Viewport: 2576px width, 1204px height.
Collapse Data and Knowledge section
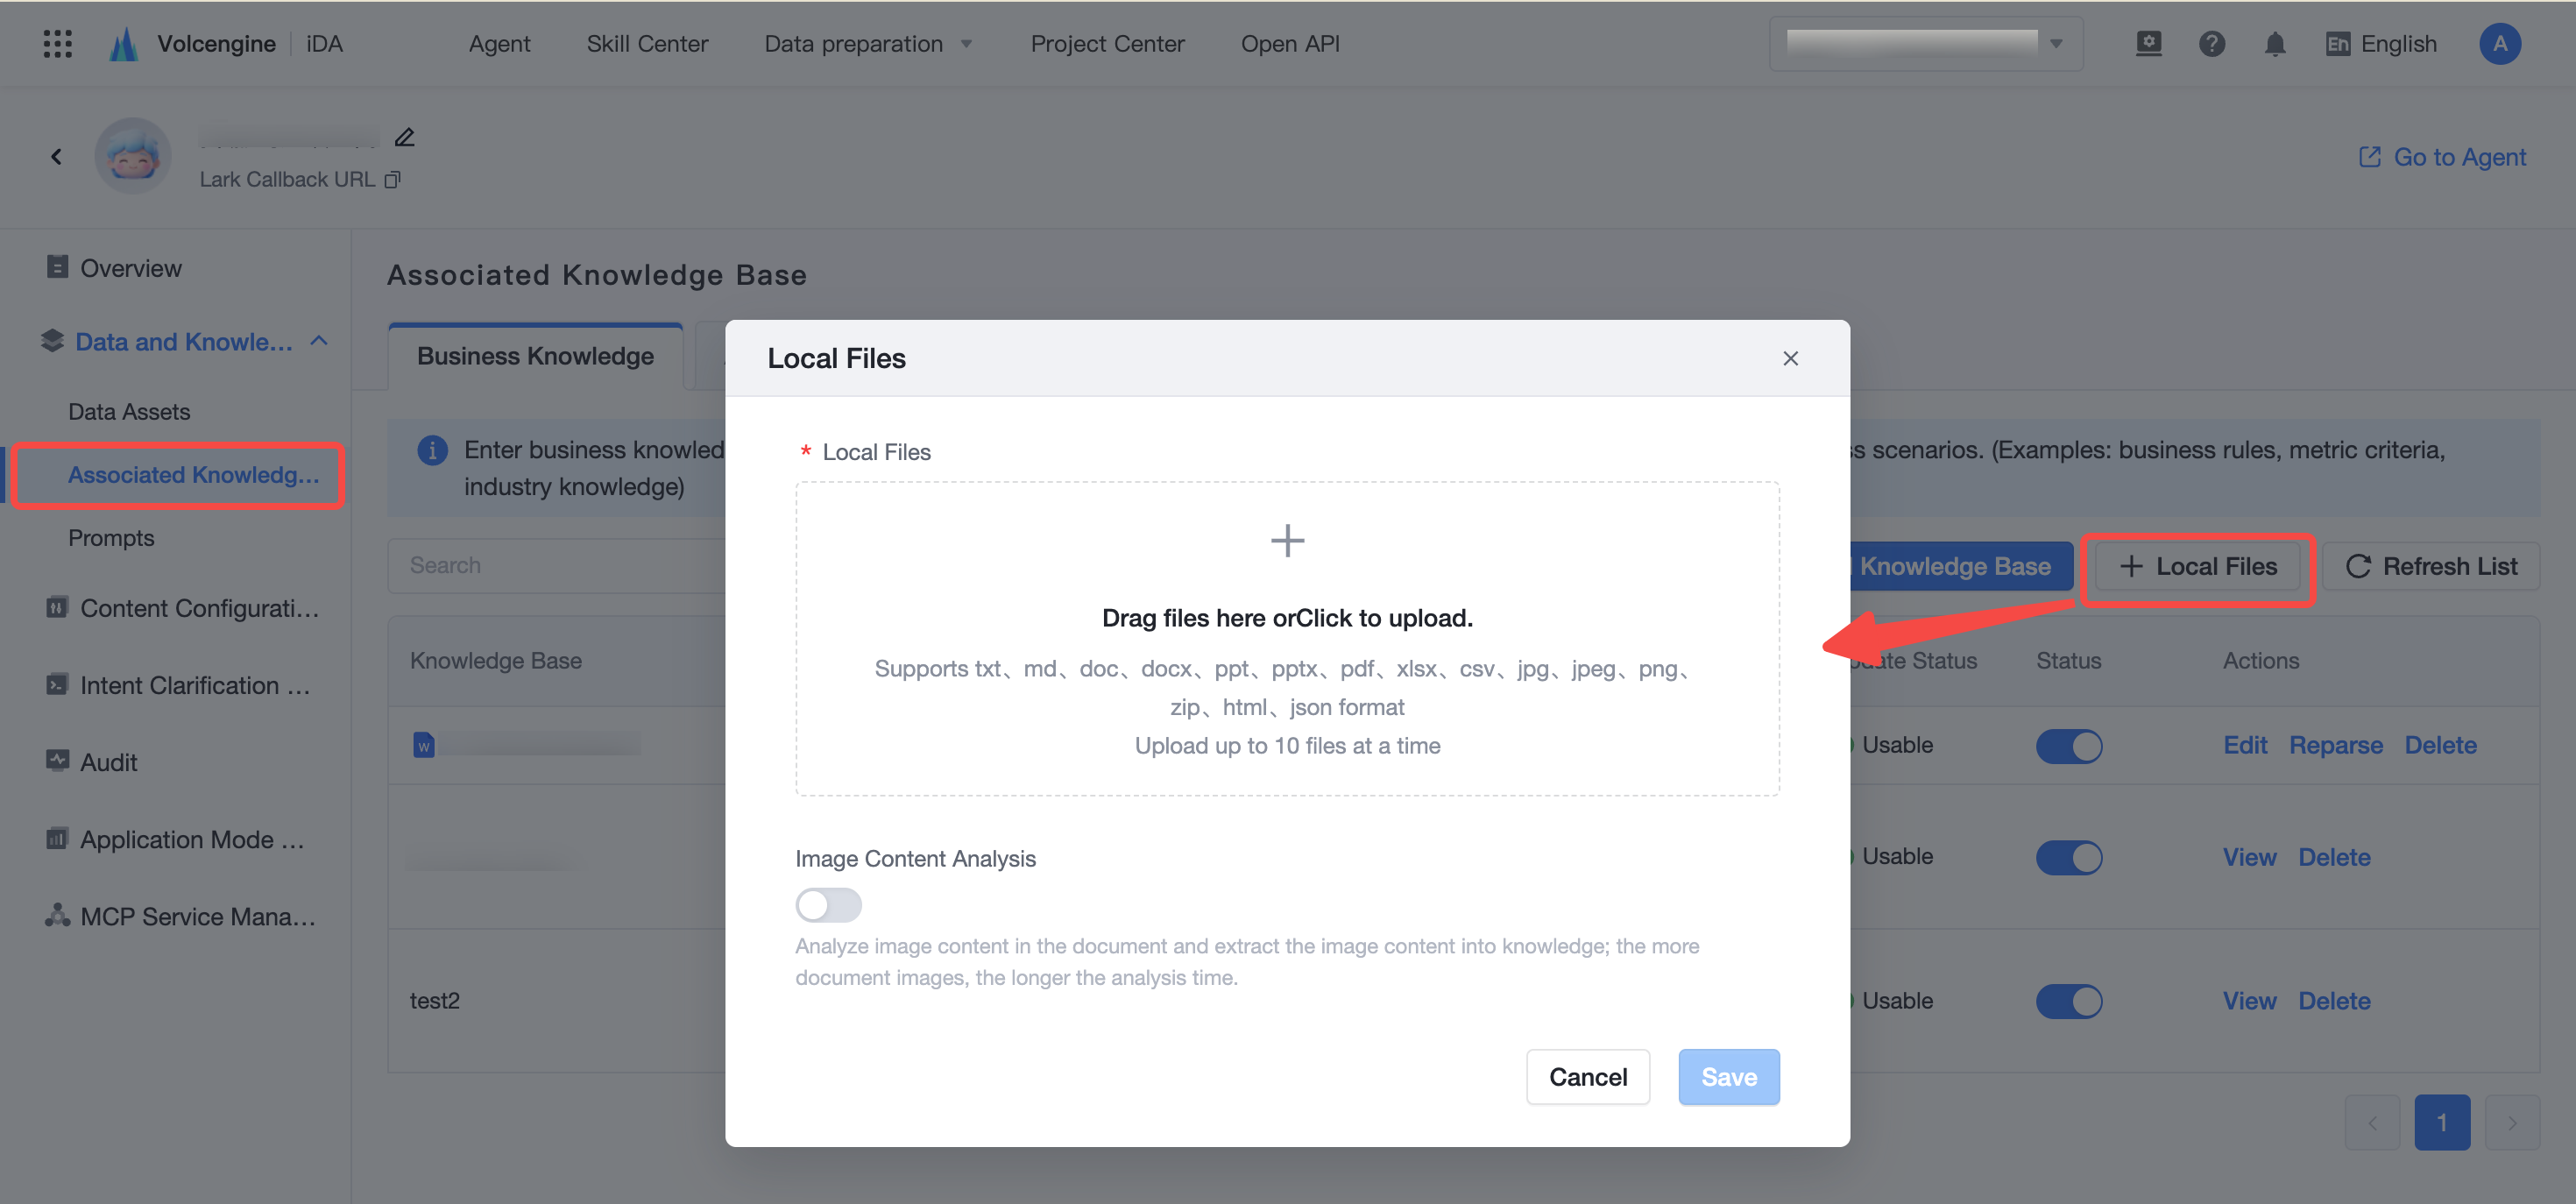click(319, 341)
